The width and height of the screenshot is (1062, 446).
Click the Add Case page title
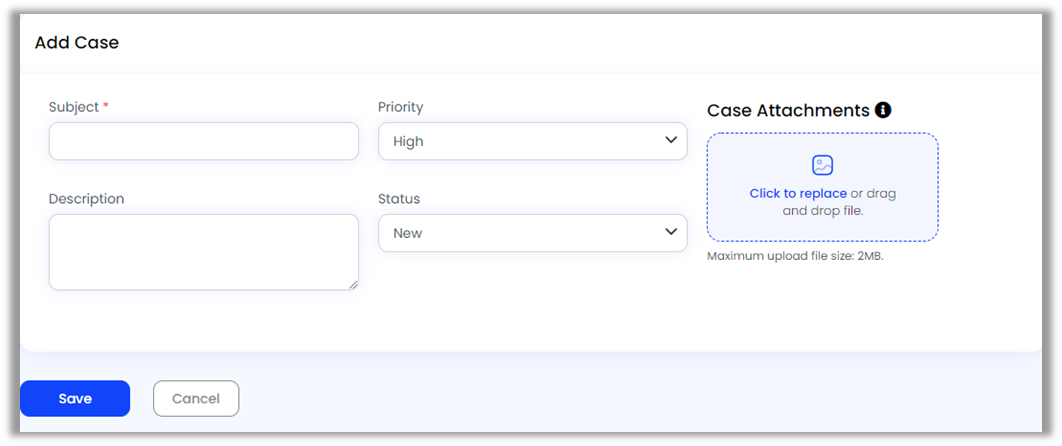click(x=77, y=43)
